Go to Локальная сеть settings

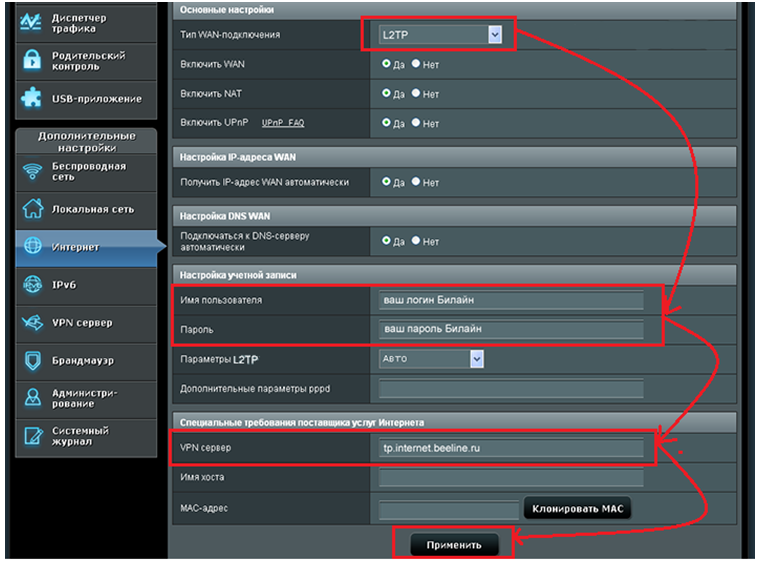click(86, 210)
